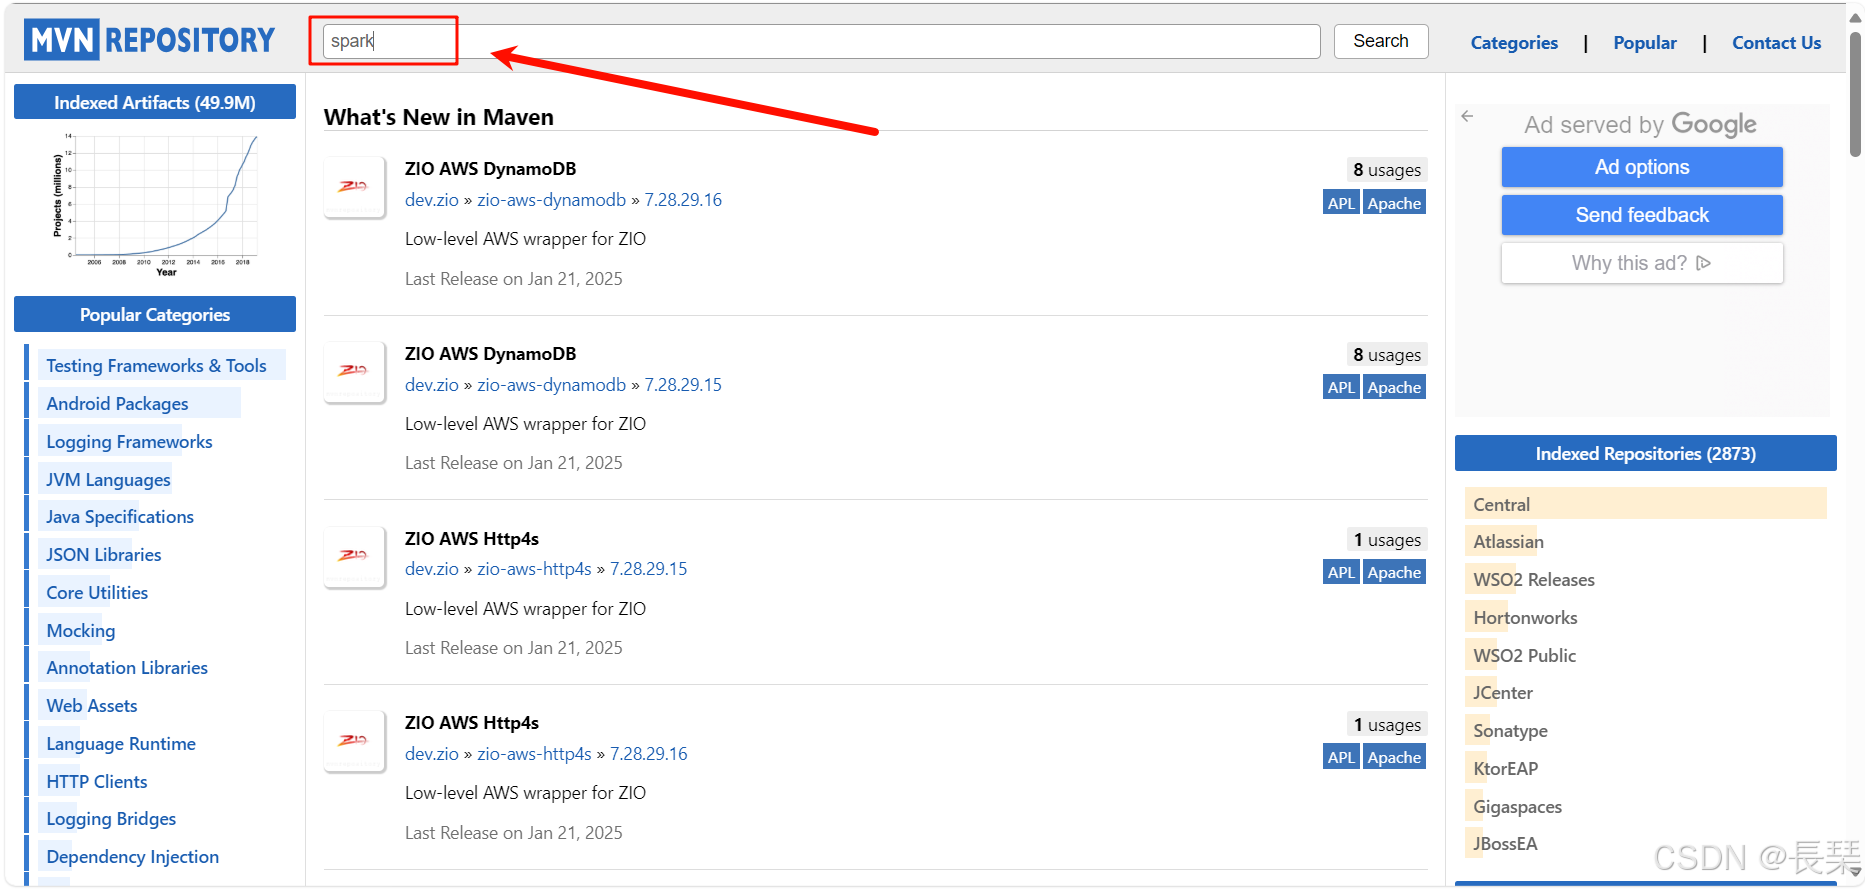Click the page vertical scrollbar thumb
Screen dimensions: 1865x890
(x=1855, y=95)
